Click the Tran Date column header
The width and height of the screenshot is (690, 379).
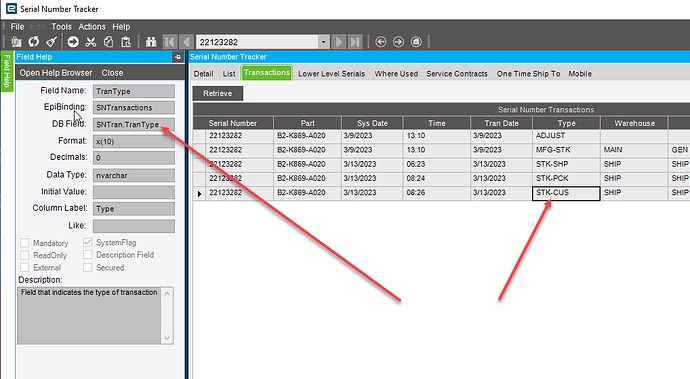click(x=501, y=123)
